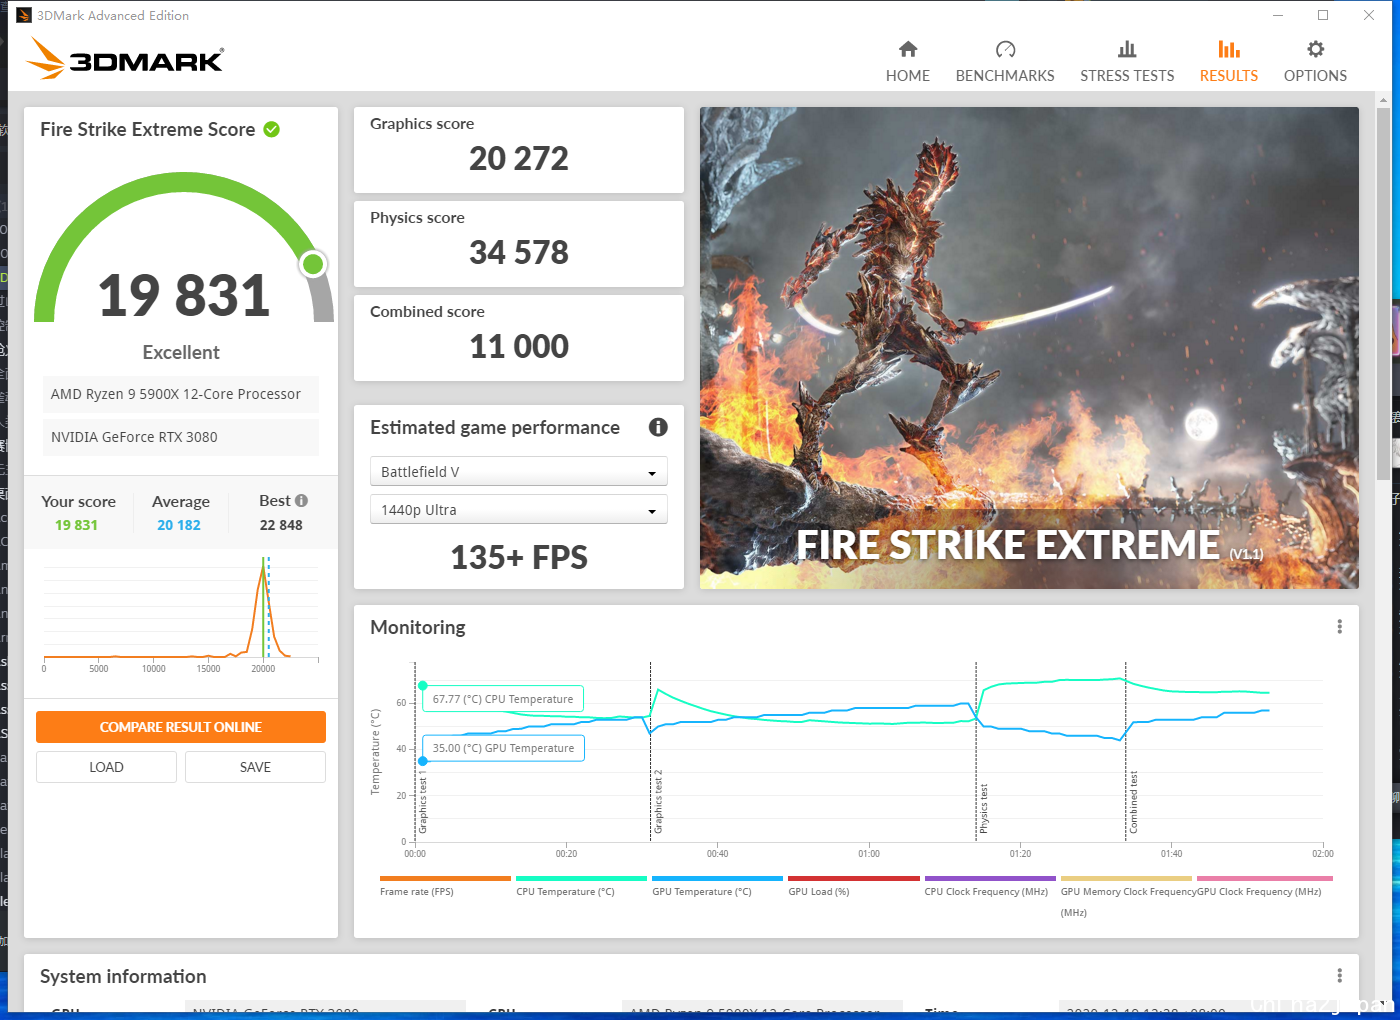Viewport: 1400px width, 1020px height.
Task: Click the SAVE button
Action: tap(255, 767)
